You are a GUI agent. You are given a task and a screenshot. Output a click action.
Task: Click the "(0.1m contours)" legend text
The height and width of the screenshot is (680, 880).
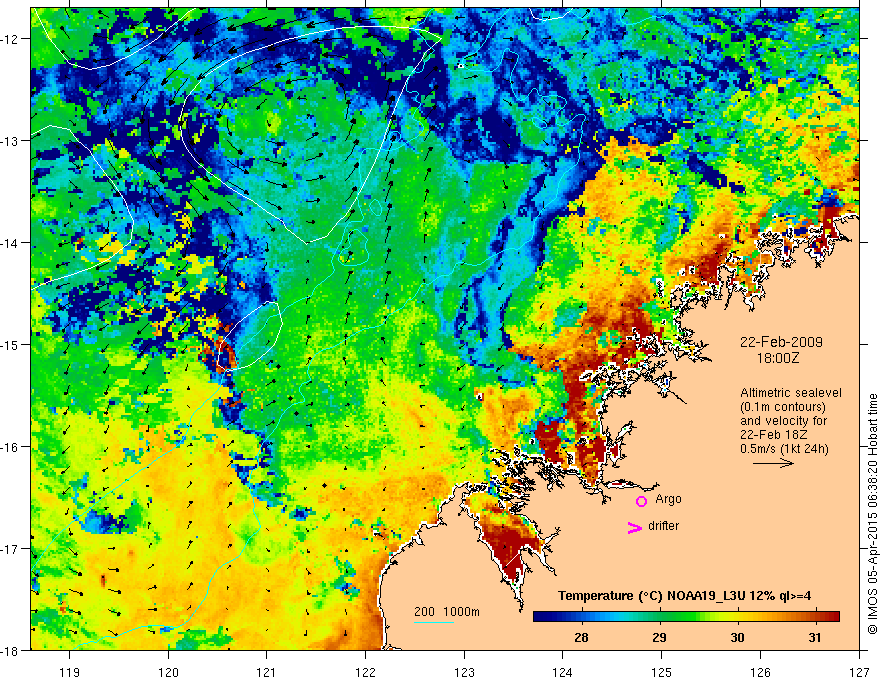click(x=783, y=407)
